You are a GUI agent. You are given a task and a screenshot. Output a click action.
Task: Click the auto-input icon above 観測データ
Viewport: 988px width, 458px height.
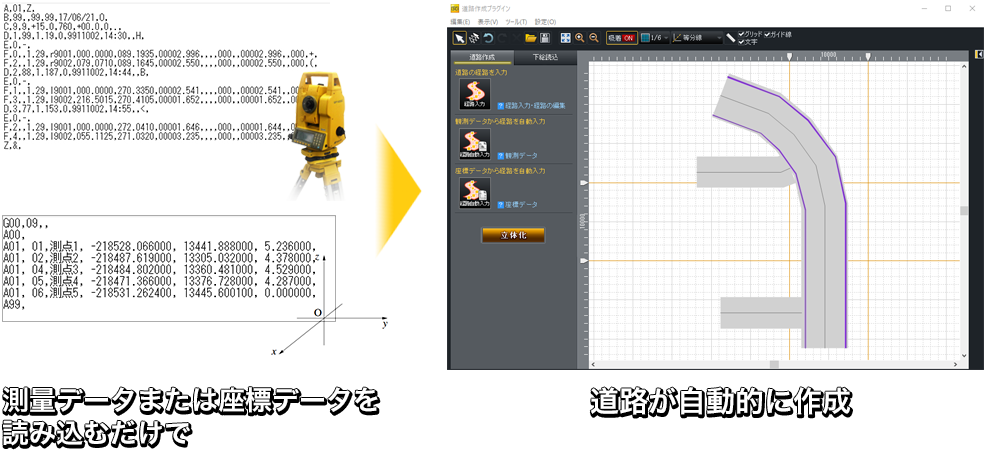coord(474,144)
